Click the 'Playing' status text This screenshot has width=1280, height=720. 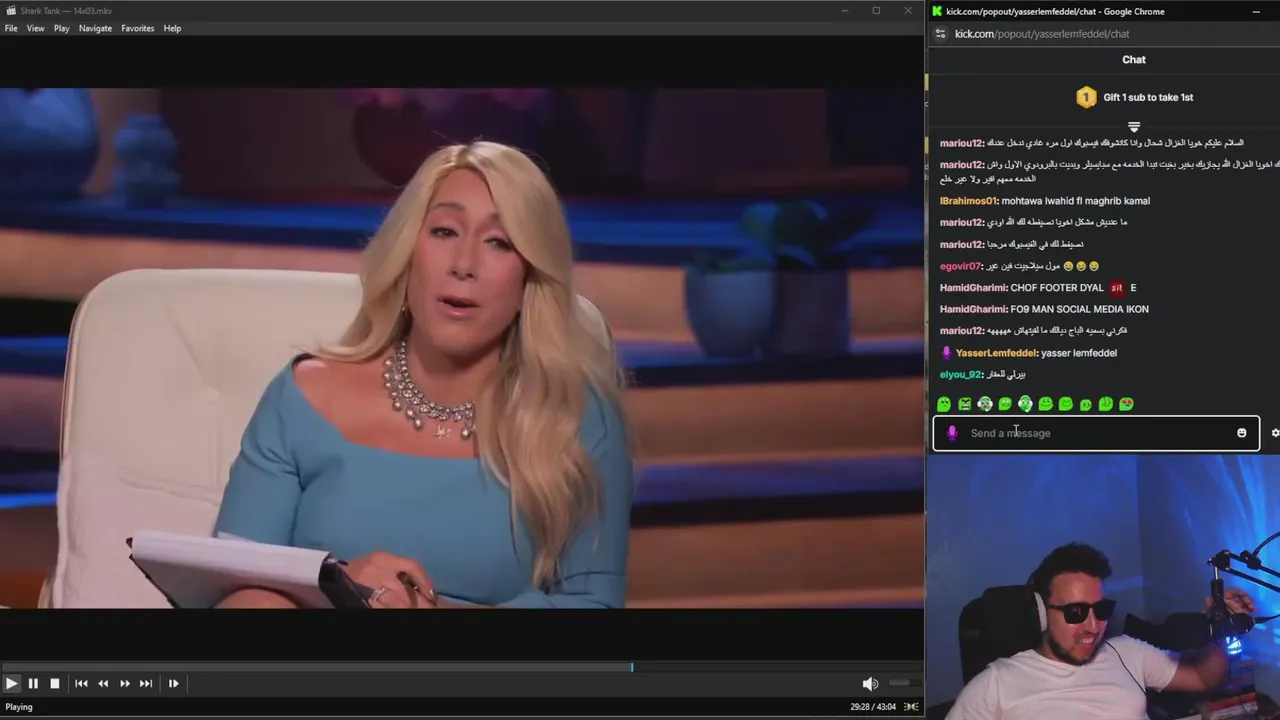click(19, 707)
